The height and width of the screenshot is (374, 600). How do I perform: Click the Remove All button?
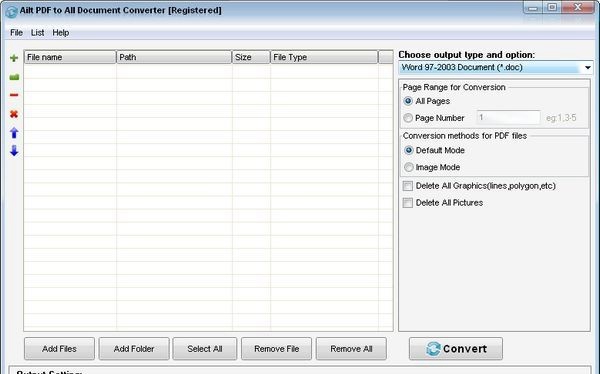click(351, 349)
